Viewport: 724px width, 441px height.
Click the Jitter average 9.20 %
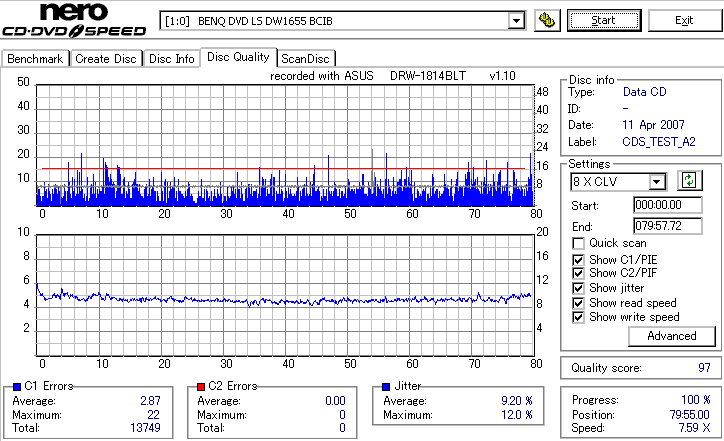click(x=517, y=401)
